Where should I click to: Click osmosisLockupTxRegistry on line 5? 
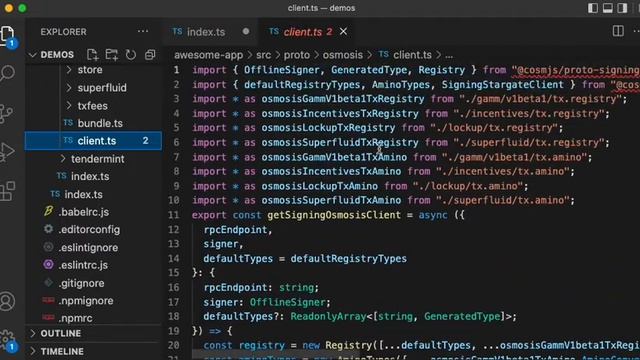click(328, 128)
